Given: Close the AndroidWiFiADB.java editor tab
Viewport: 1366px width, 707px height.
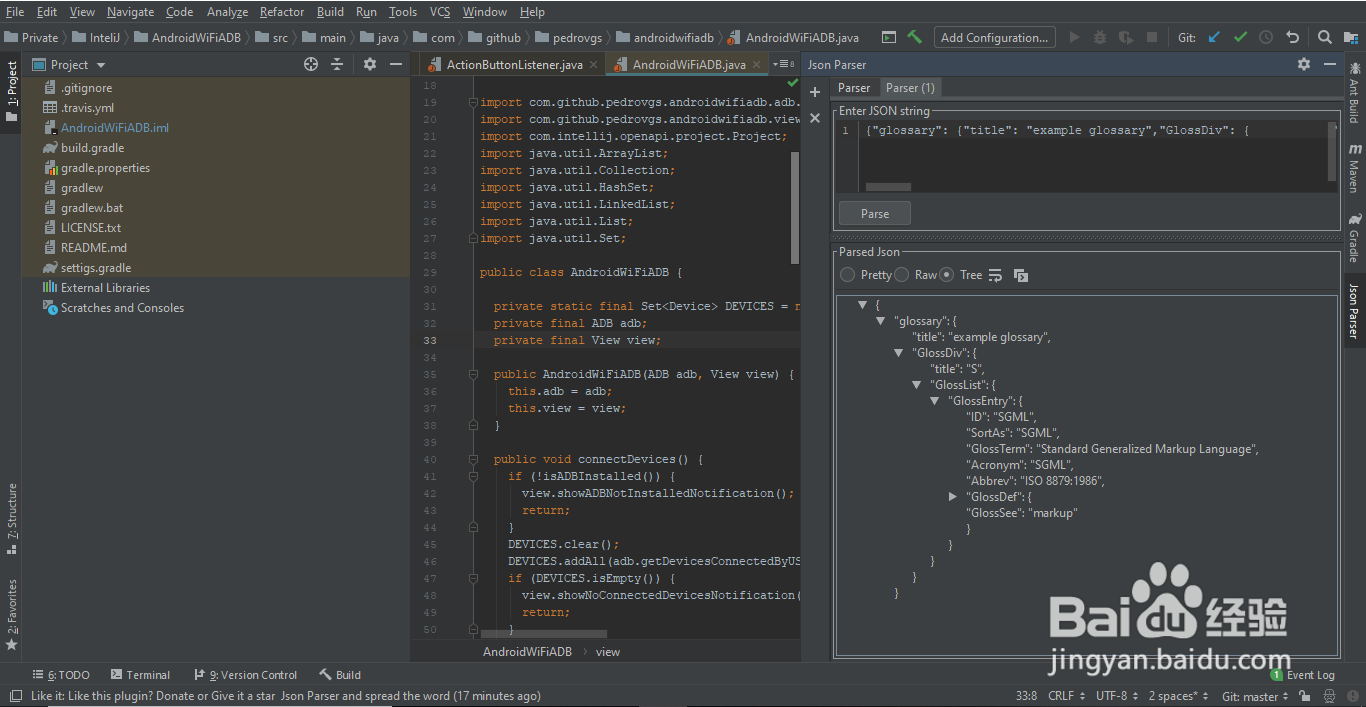Looking at the screenshot, I should pos(756,64).
